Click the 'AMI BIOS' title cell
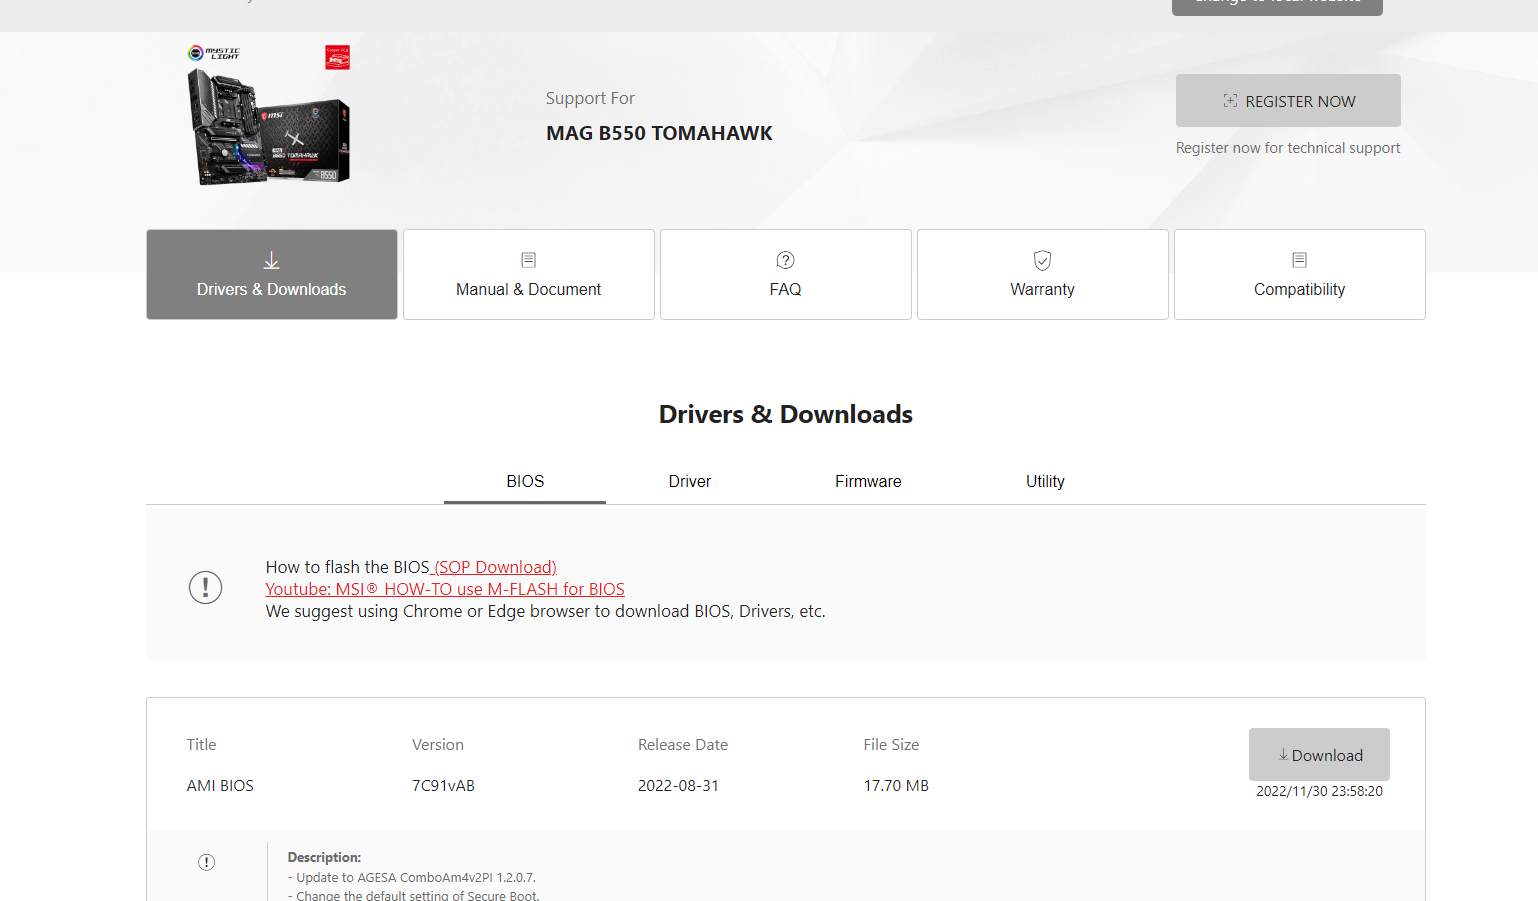 220,786
